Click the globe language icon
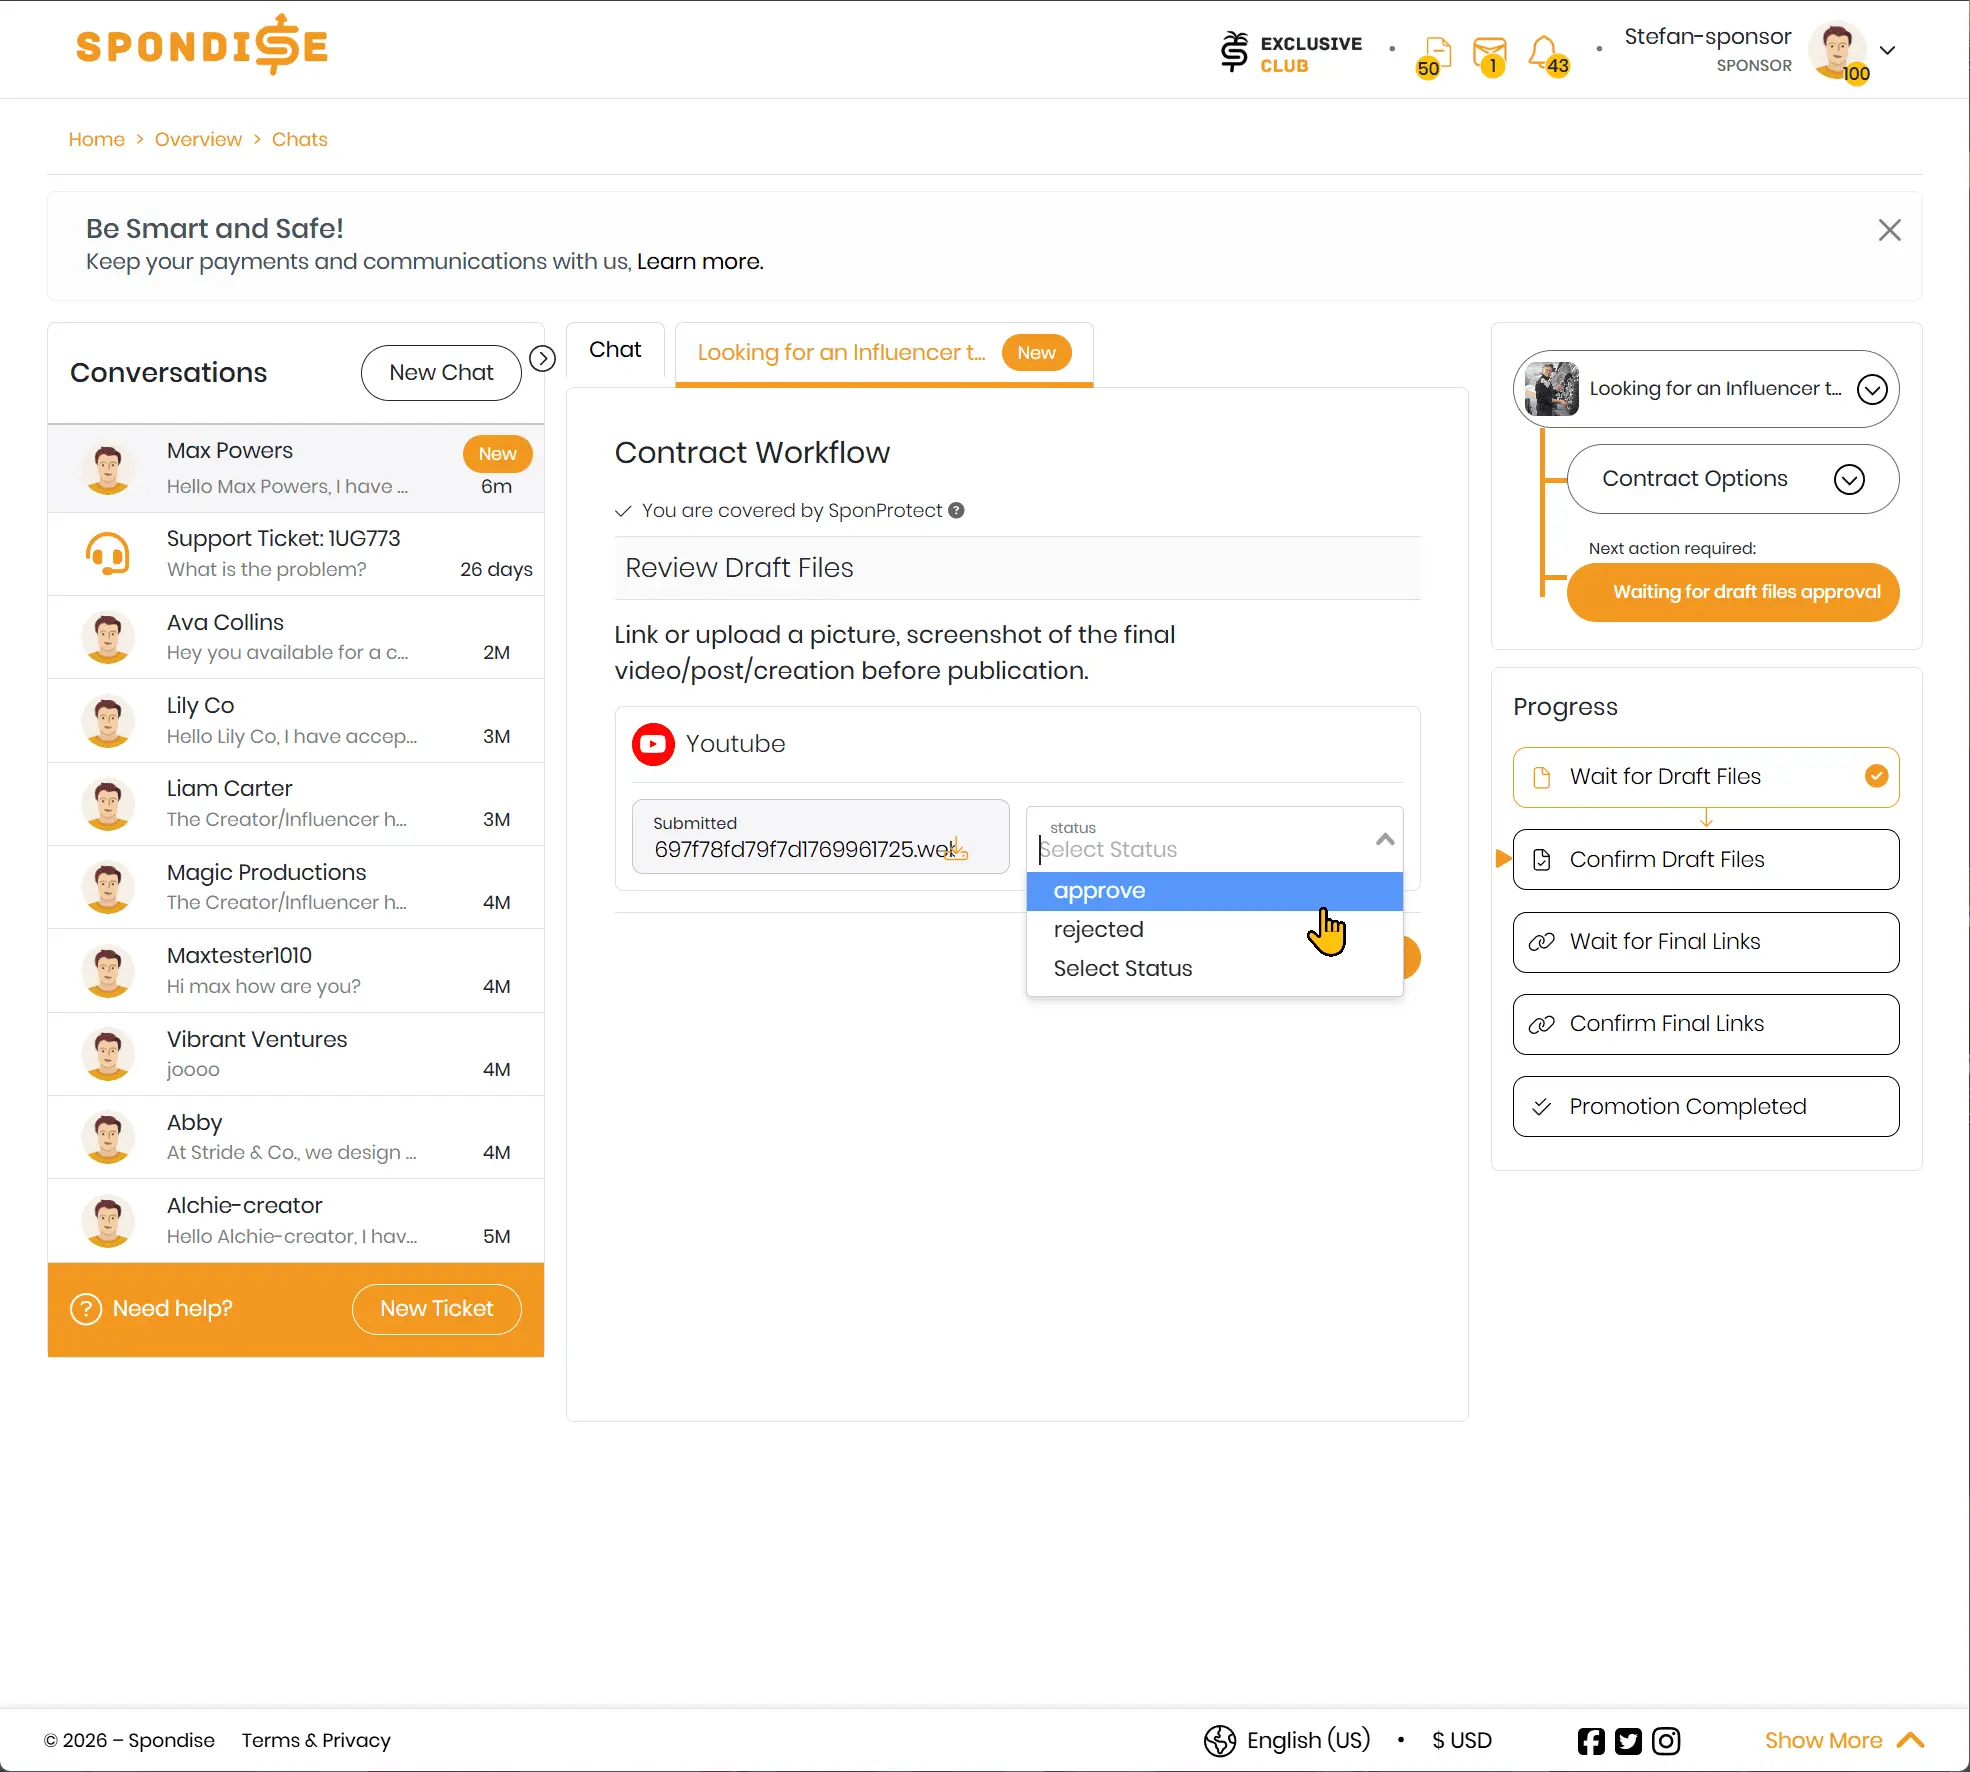Viewport: 1970px width, 1772px height. [x=1220, y=1741]
